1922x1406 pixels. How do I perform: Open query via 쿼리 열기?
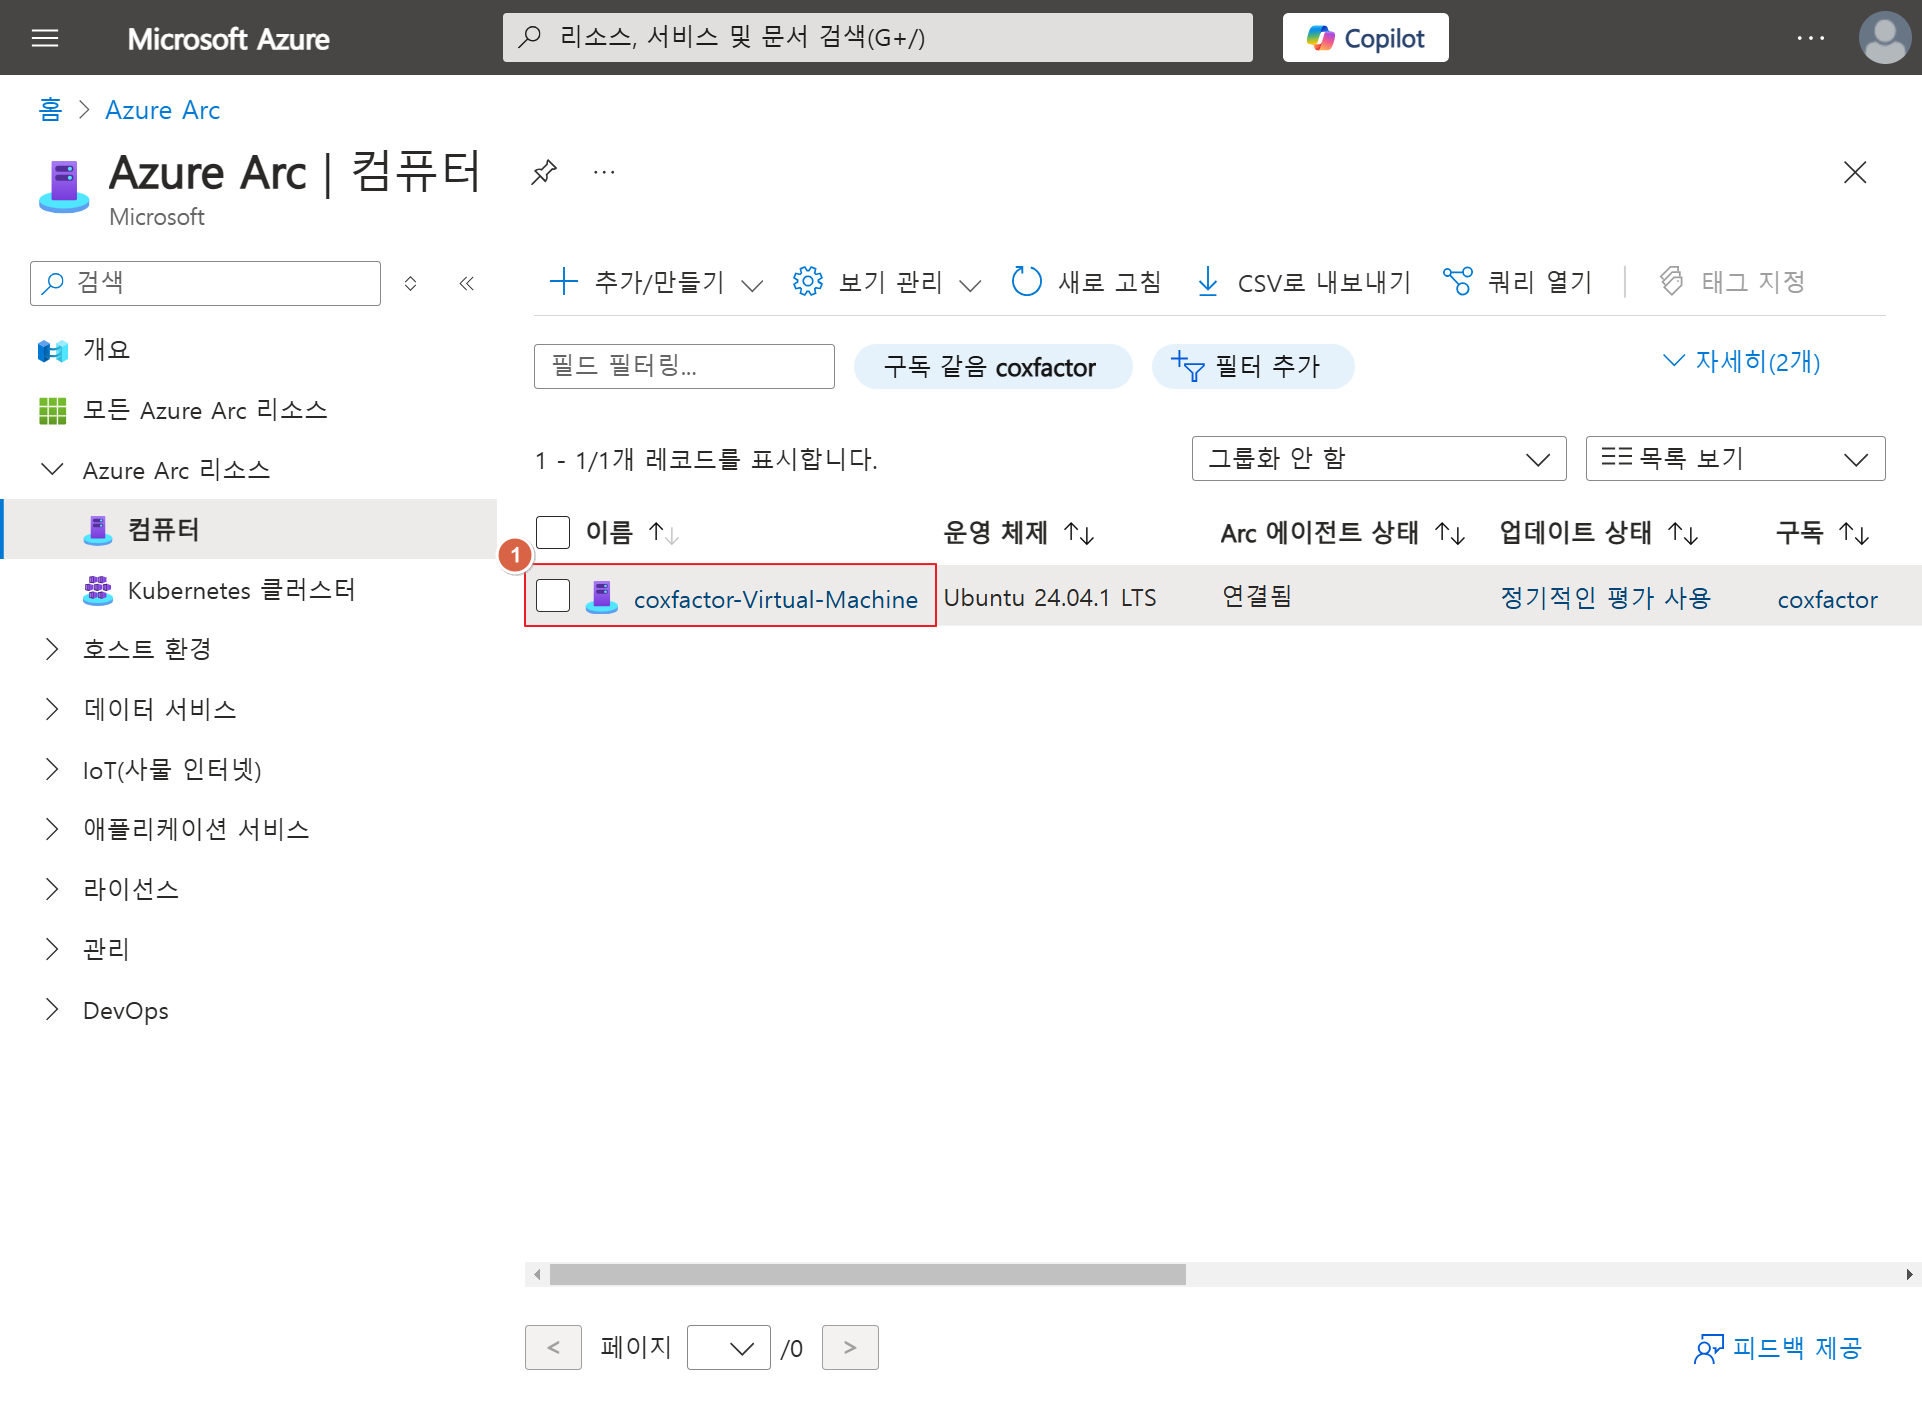pyautogui.click(x=1518, y=282)
